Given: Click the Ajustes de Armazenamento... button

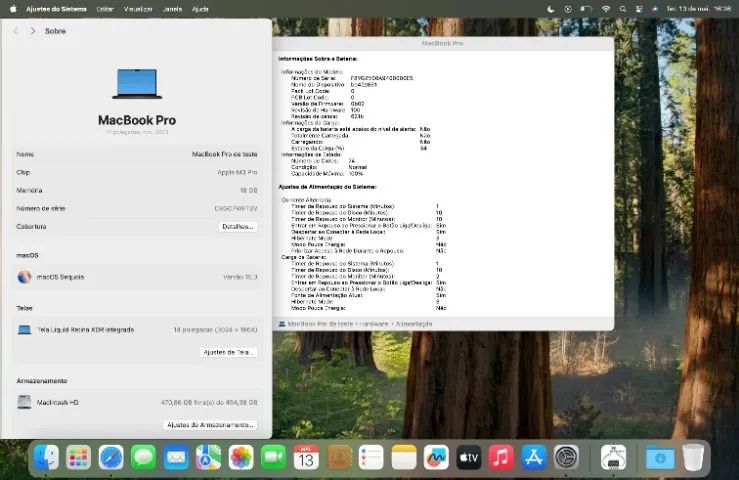Looking at the screenshot, I should [x=211, y=425].
